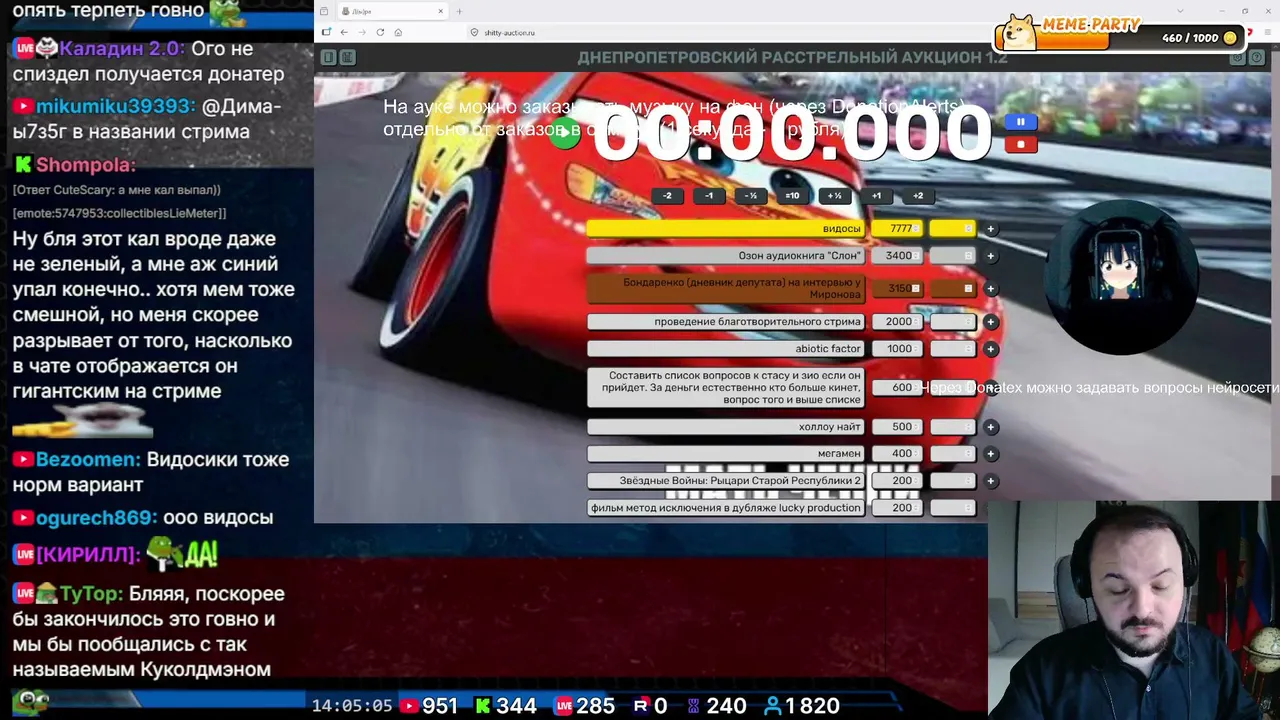Screen dimensions: 1280x720
Task: Add two minutes with the +2 button
Action: click(918, 196)
